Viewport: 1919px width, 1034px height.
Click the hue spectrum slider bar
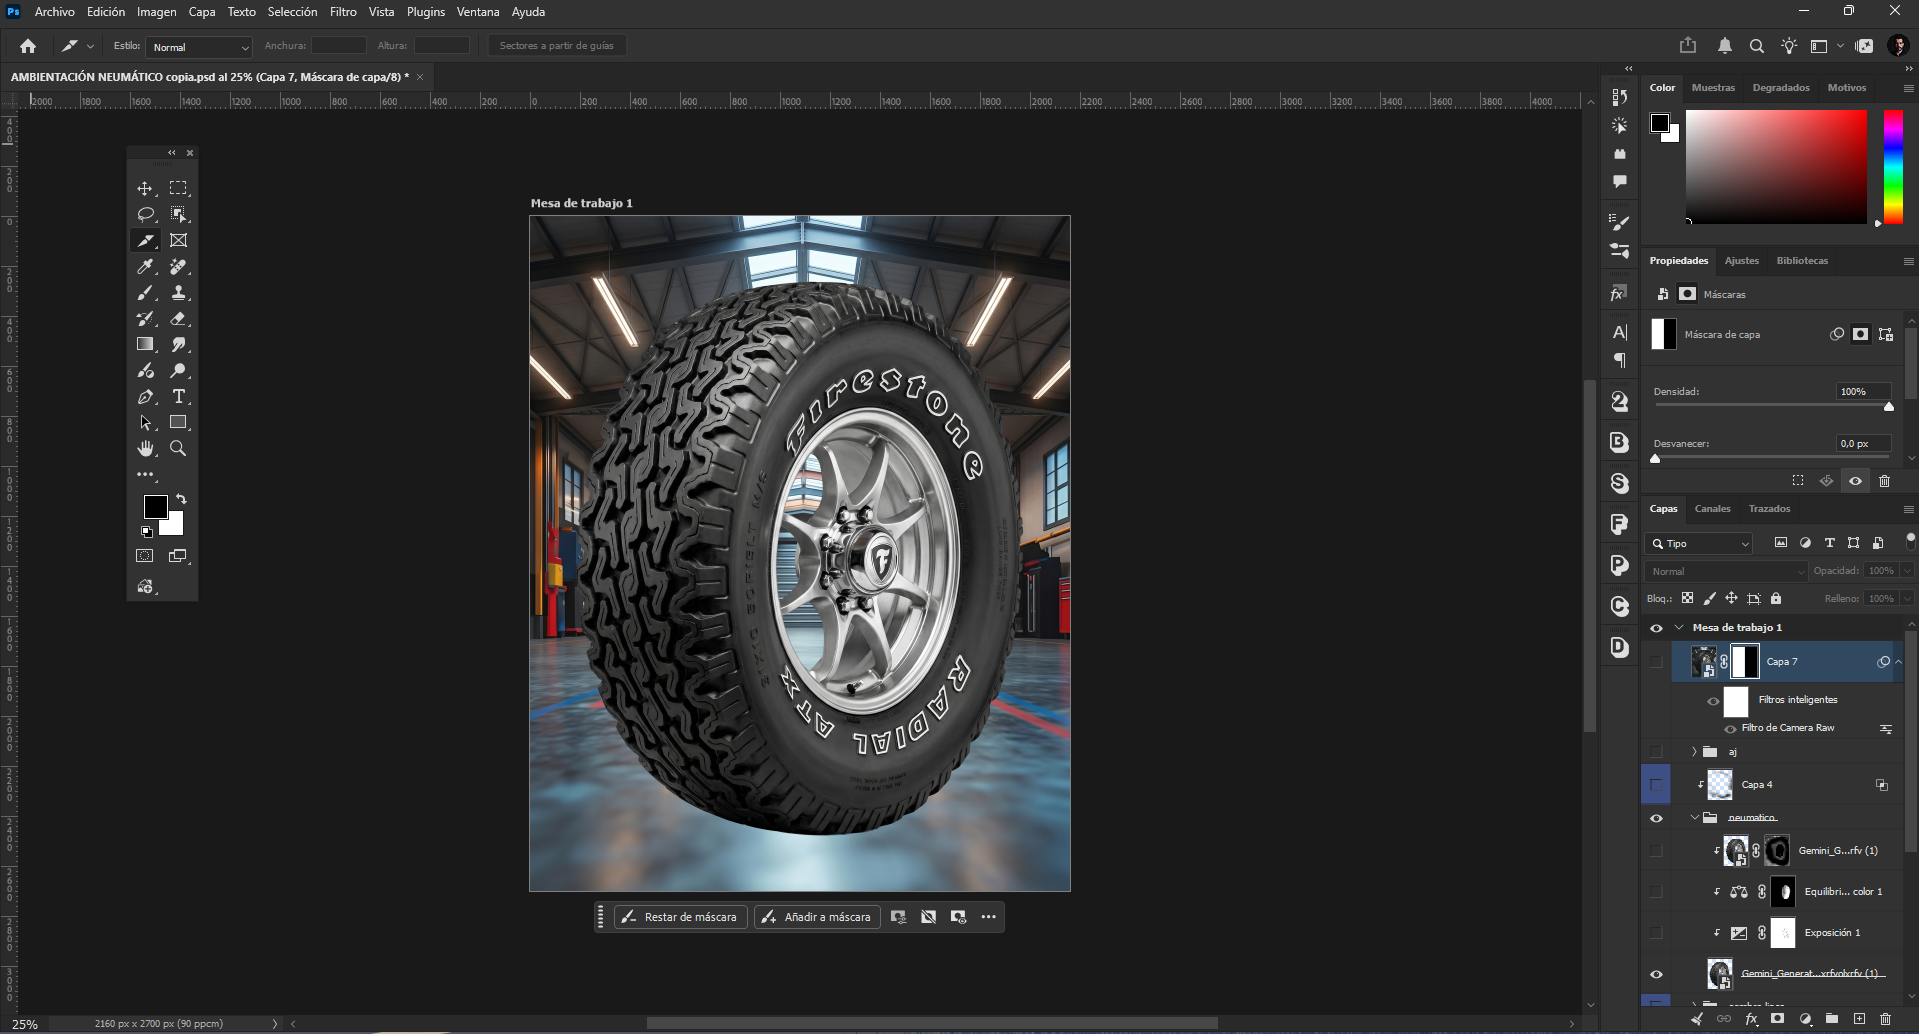(x=1893, y=167)
